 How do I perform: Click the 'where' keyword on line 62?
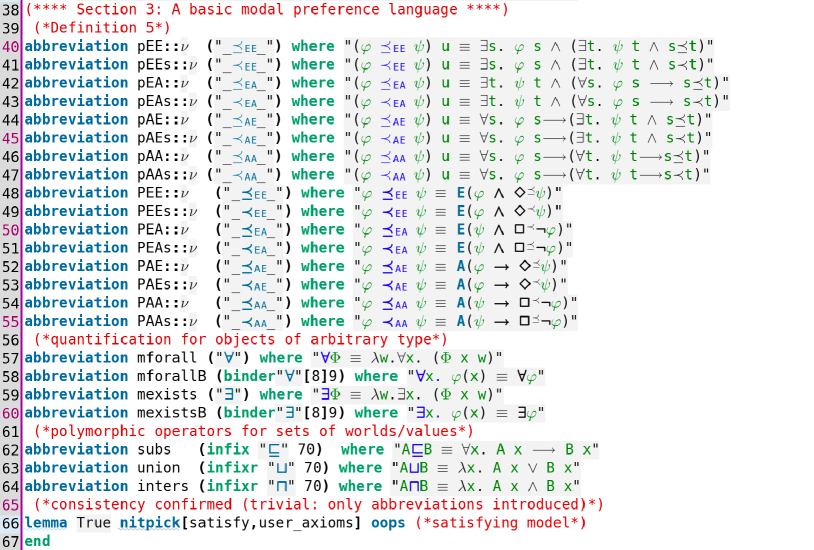click(362, 449)
